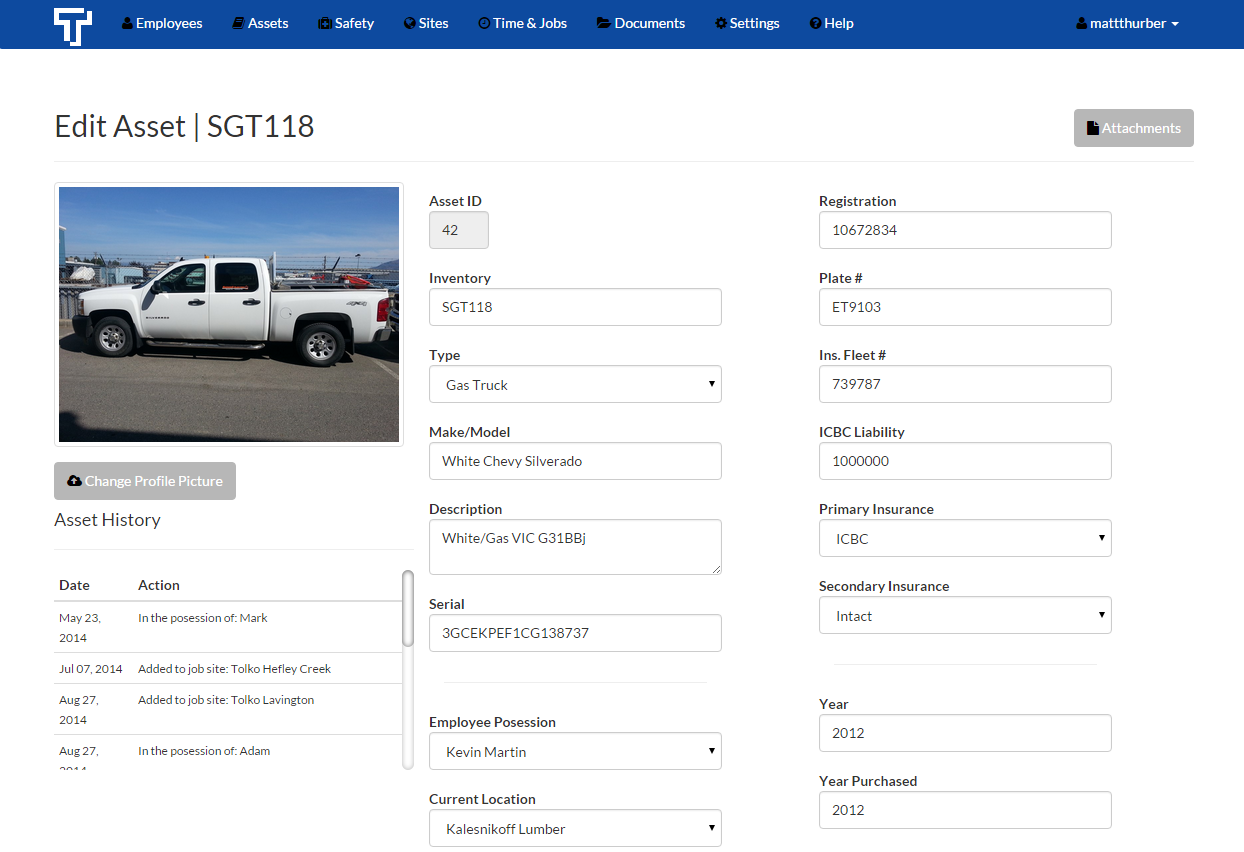Open the mattthurber user account dropdown
This screenshot has height=852, width=1244.
(1126, 23)
